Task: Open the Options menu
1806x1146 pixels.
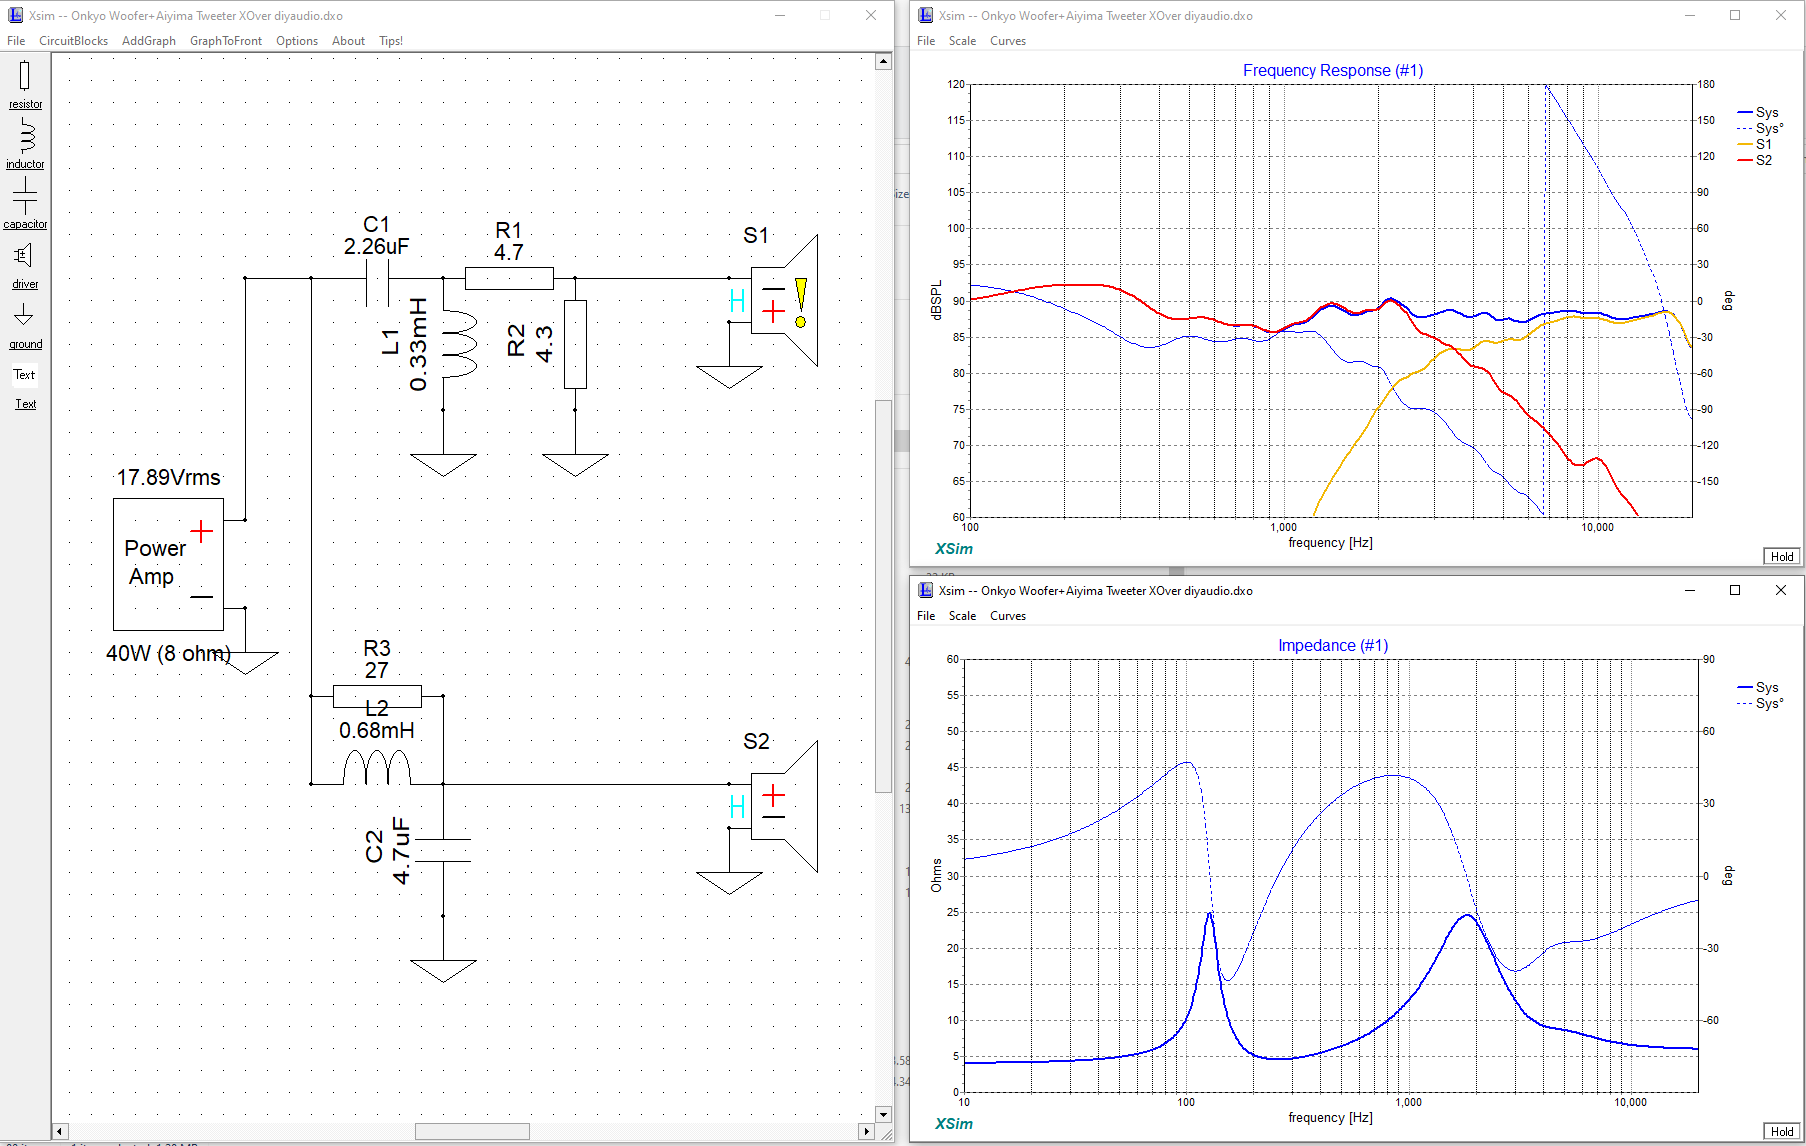Action: click(297, 41)
